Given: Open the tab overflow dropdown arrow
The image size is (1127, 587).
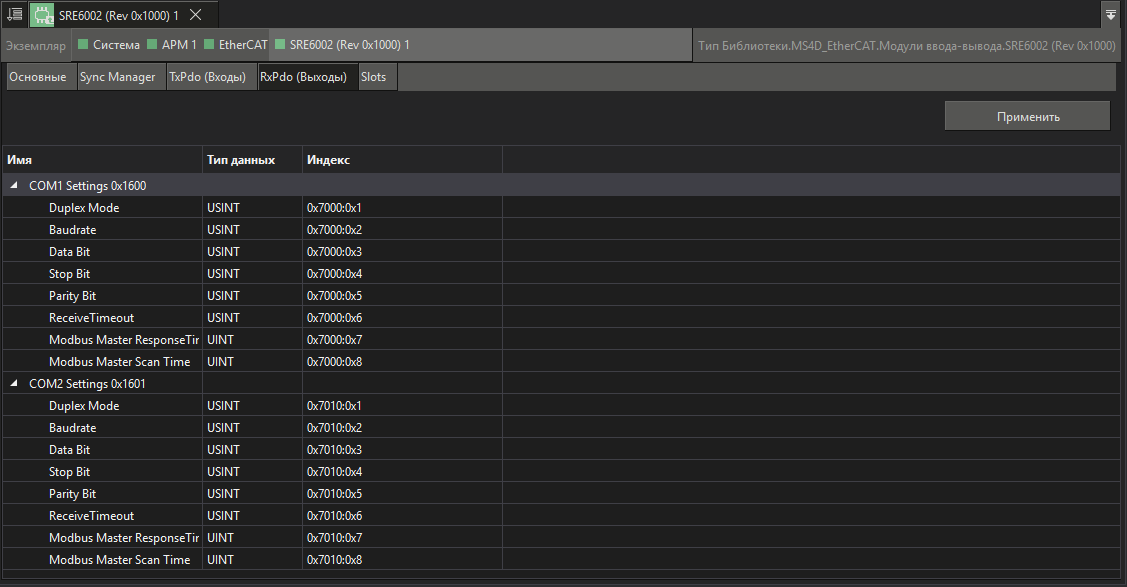Looking at the screenshot, I should [x=1110, y=15].
